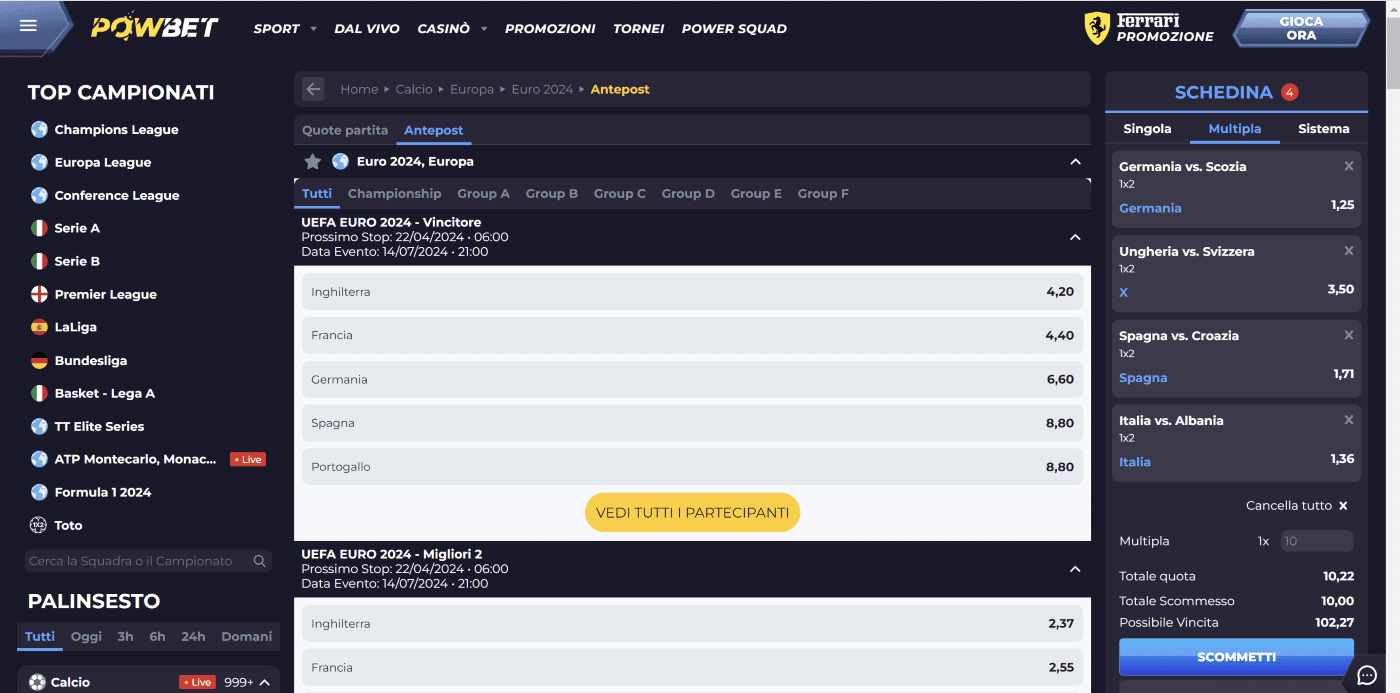The image size is (1400, 693).
Task: Remove Germania vs. Scozia from betslip
Action: tap(1348, 166)
